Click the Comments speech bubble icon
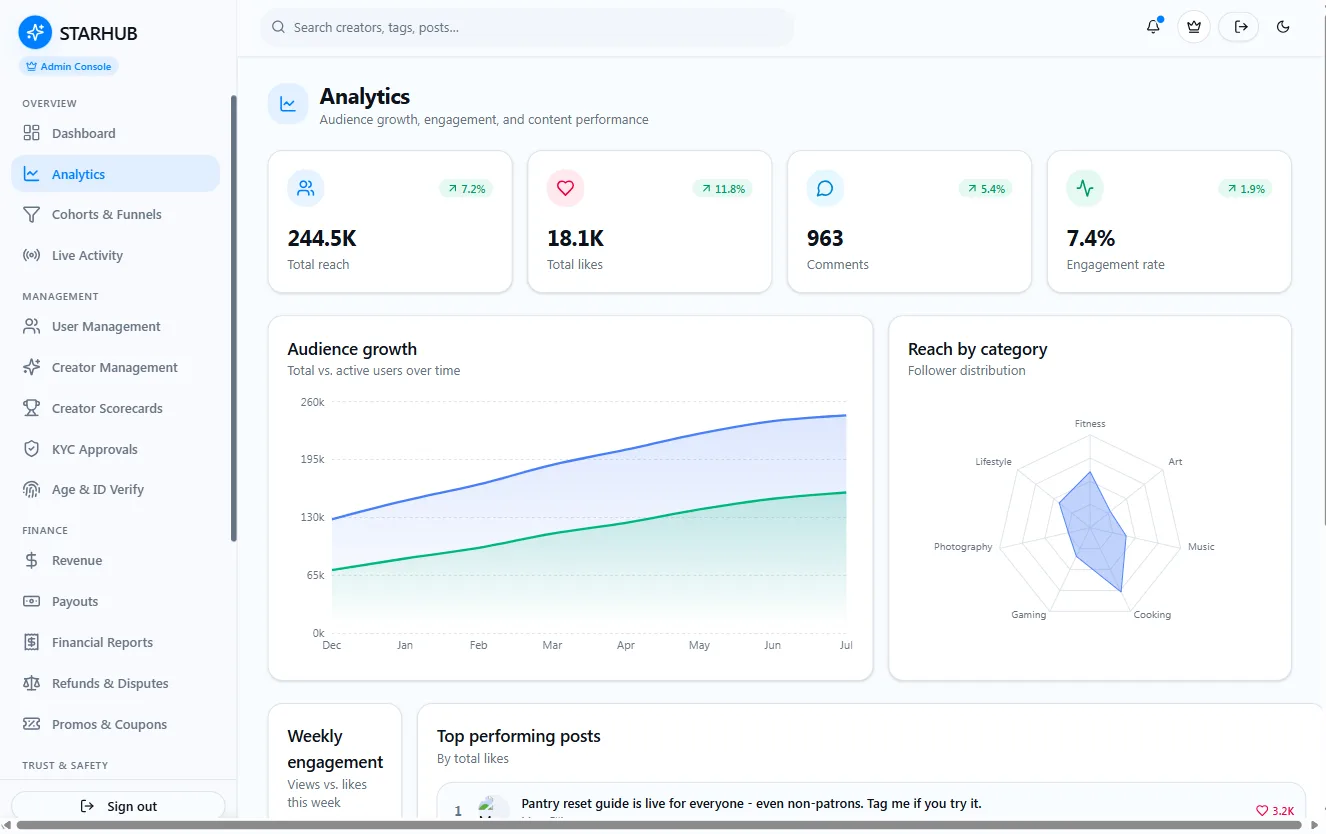Screen dimensions: 1326x834 pyautogui.click(x=825, y=188)
